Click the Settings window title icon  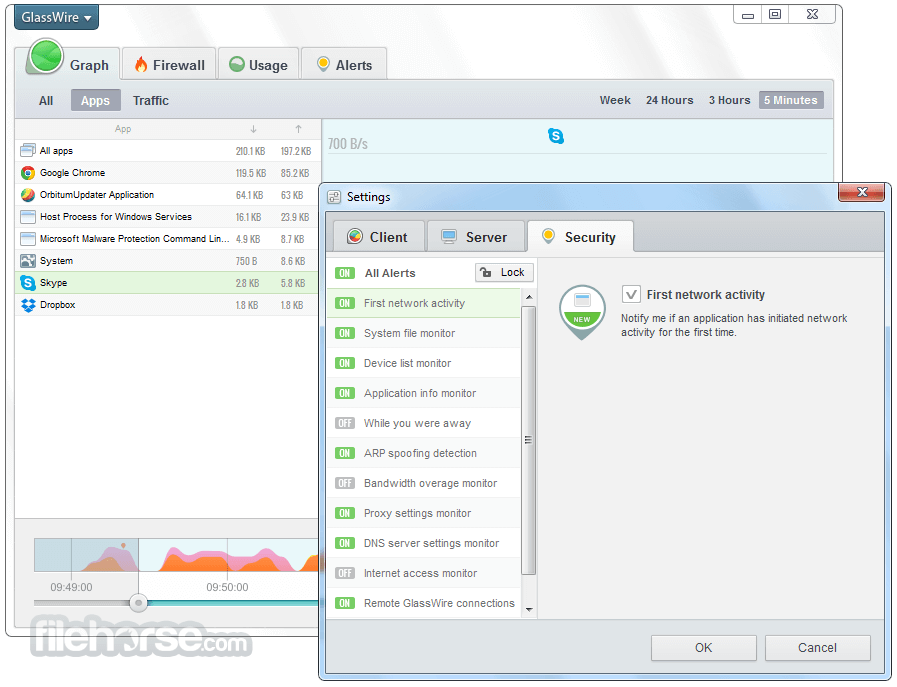(334, 197)
